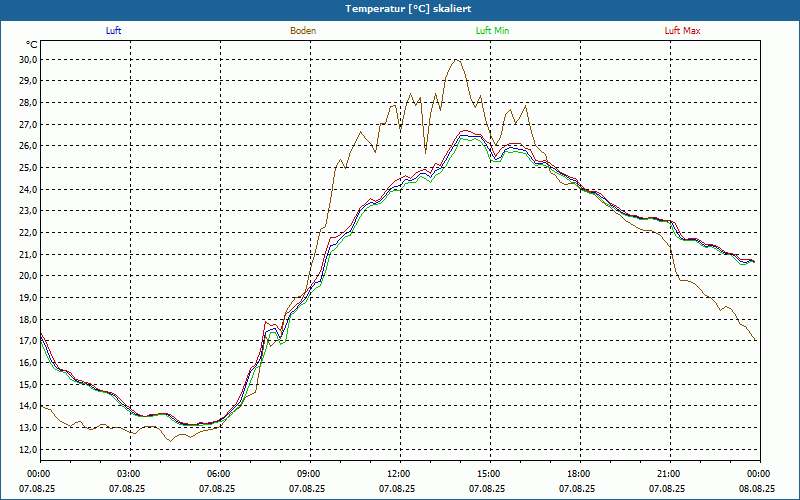Select the green 'Luft Min' legend label
The height and width of the screenshot is (500, 800).
point(492,31)
